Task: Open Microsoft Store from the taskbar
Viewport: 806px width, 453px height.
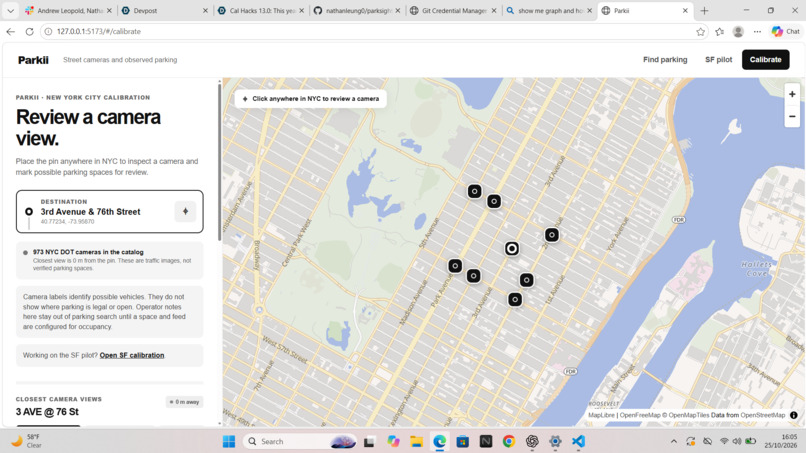Action: [x=463, y=441]
